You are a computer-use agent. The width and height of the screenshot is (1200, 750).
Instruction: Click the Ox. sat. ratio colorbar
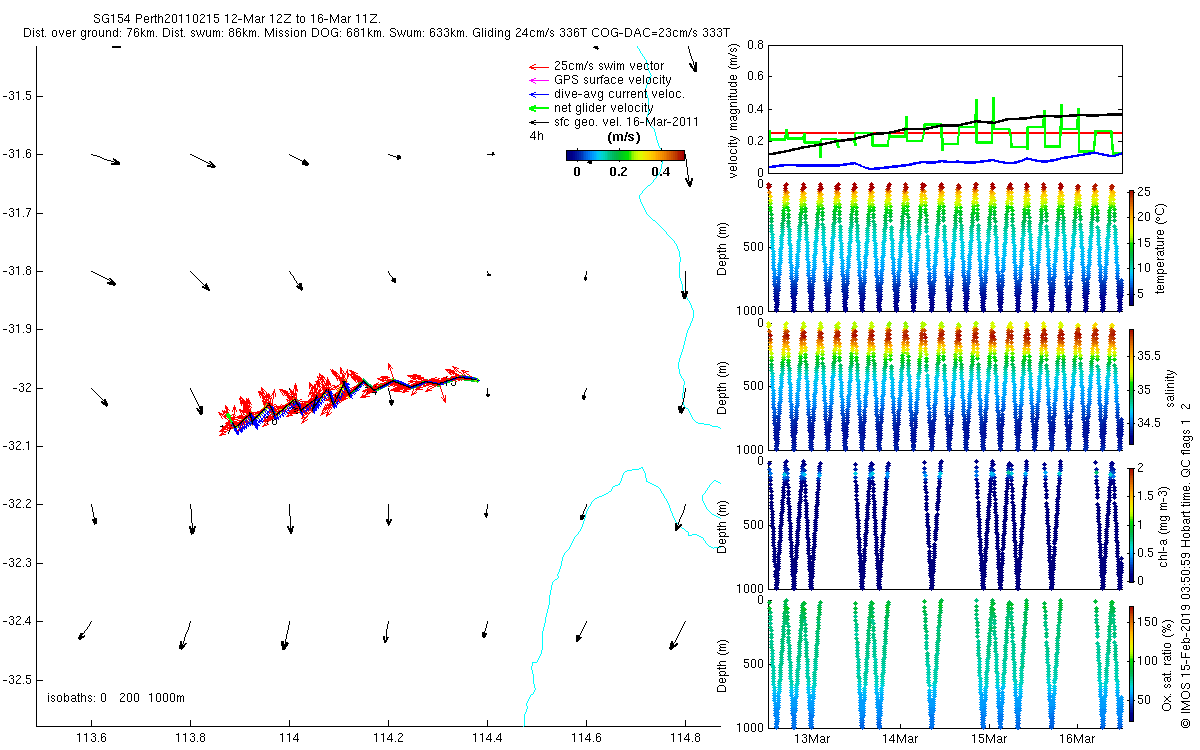(1131, 664)
